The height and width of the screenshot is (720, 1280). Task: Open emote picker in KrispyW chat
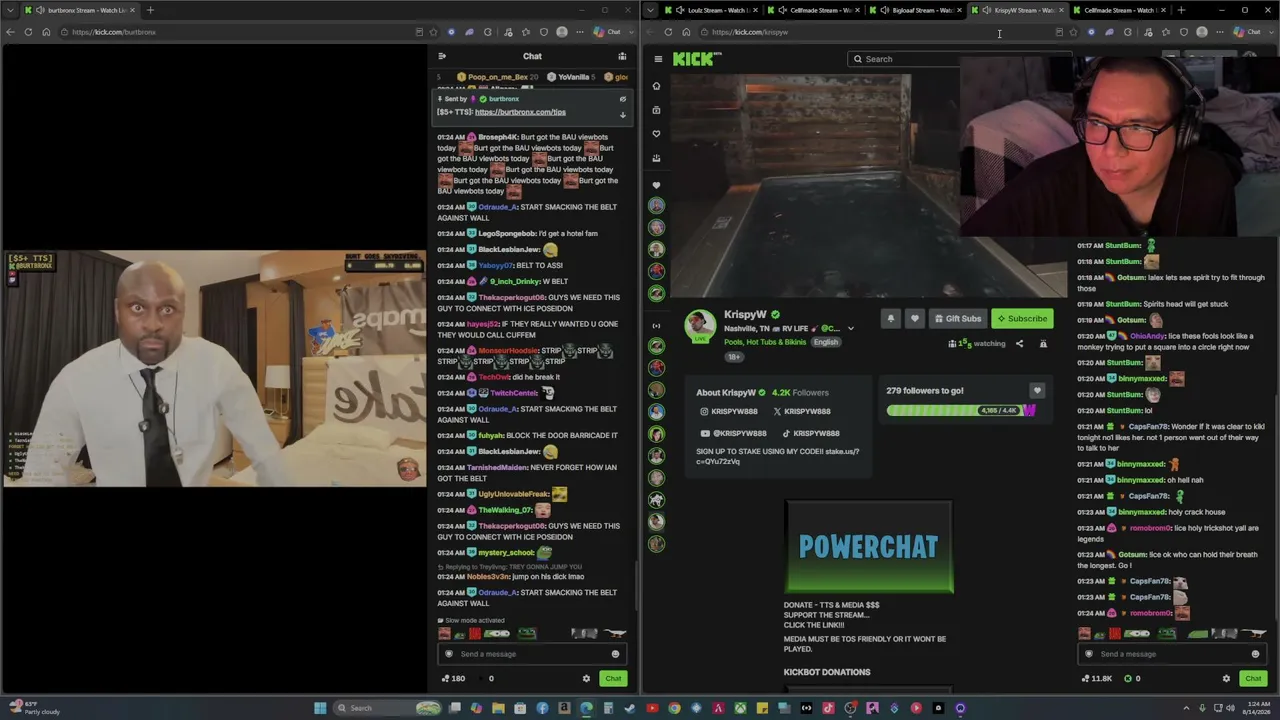(1255, 654)
